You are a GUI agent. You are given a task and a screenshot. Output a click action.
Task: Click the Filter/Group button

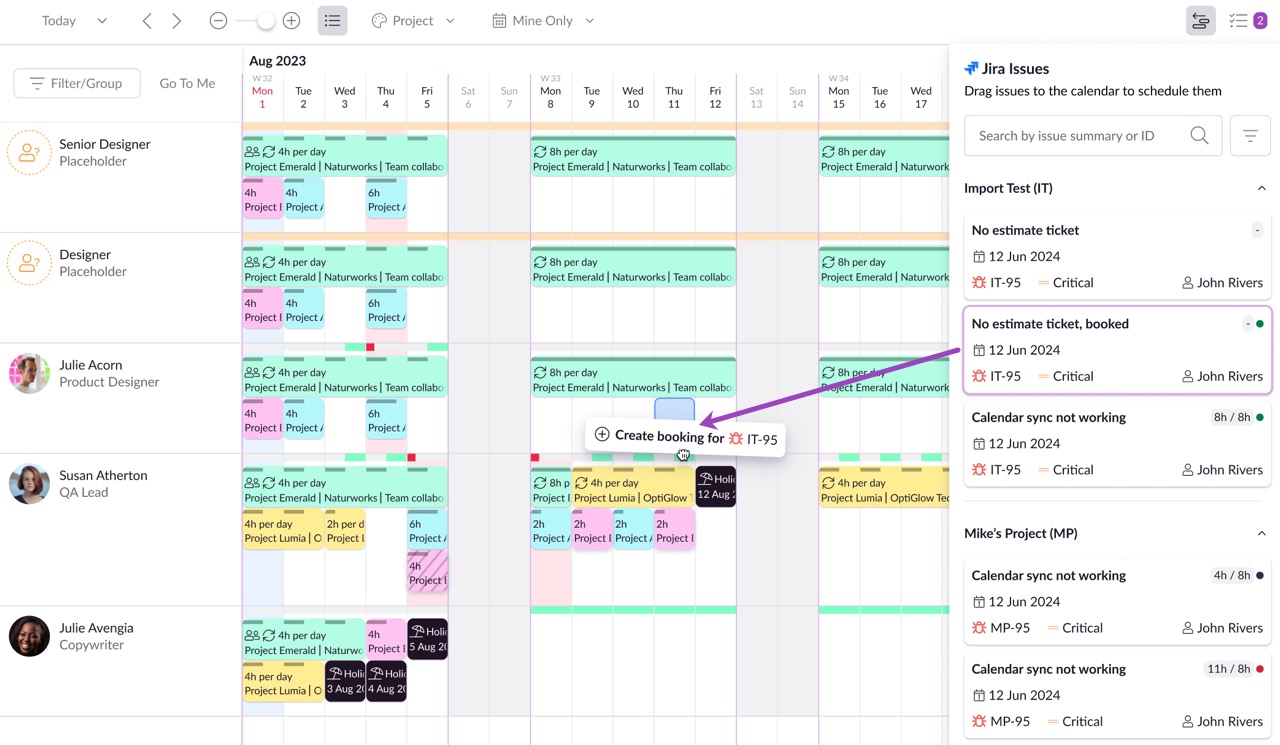tap(76, 83)
